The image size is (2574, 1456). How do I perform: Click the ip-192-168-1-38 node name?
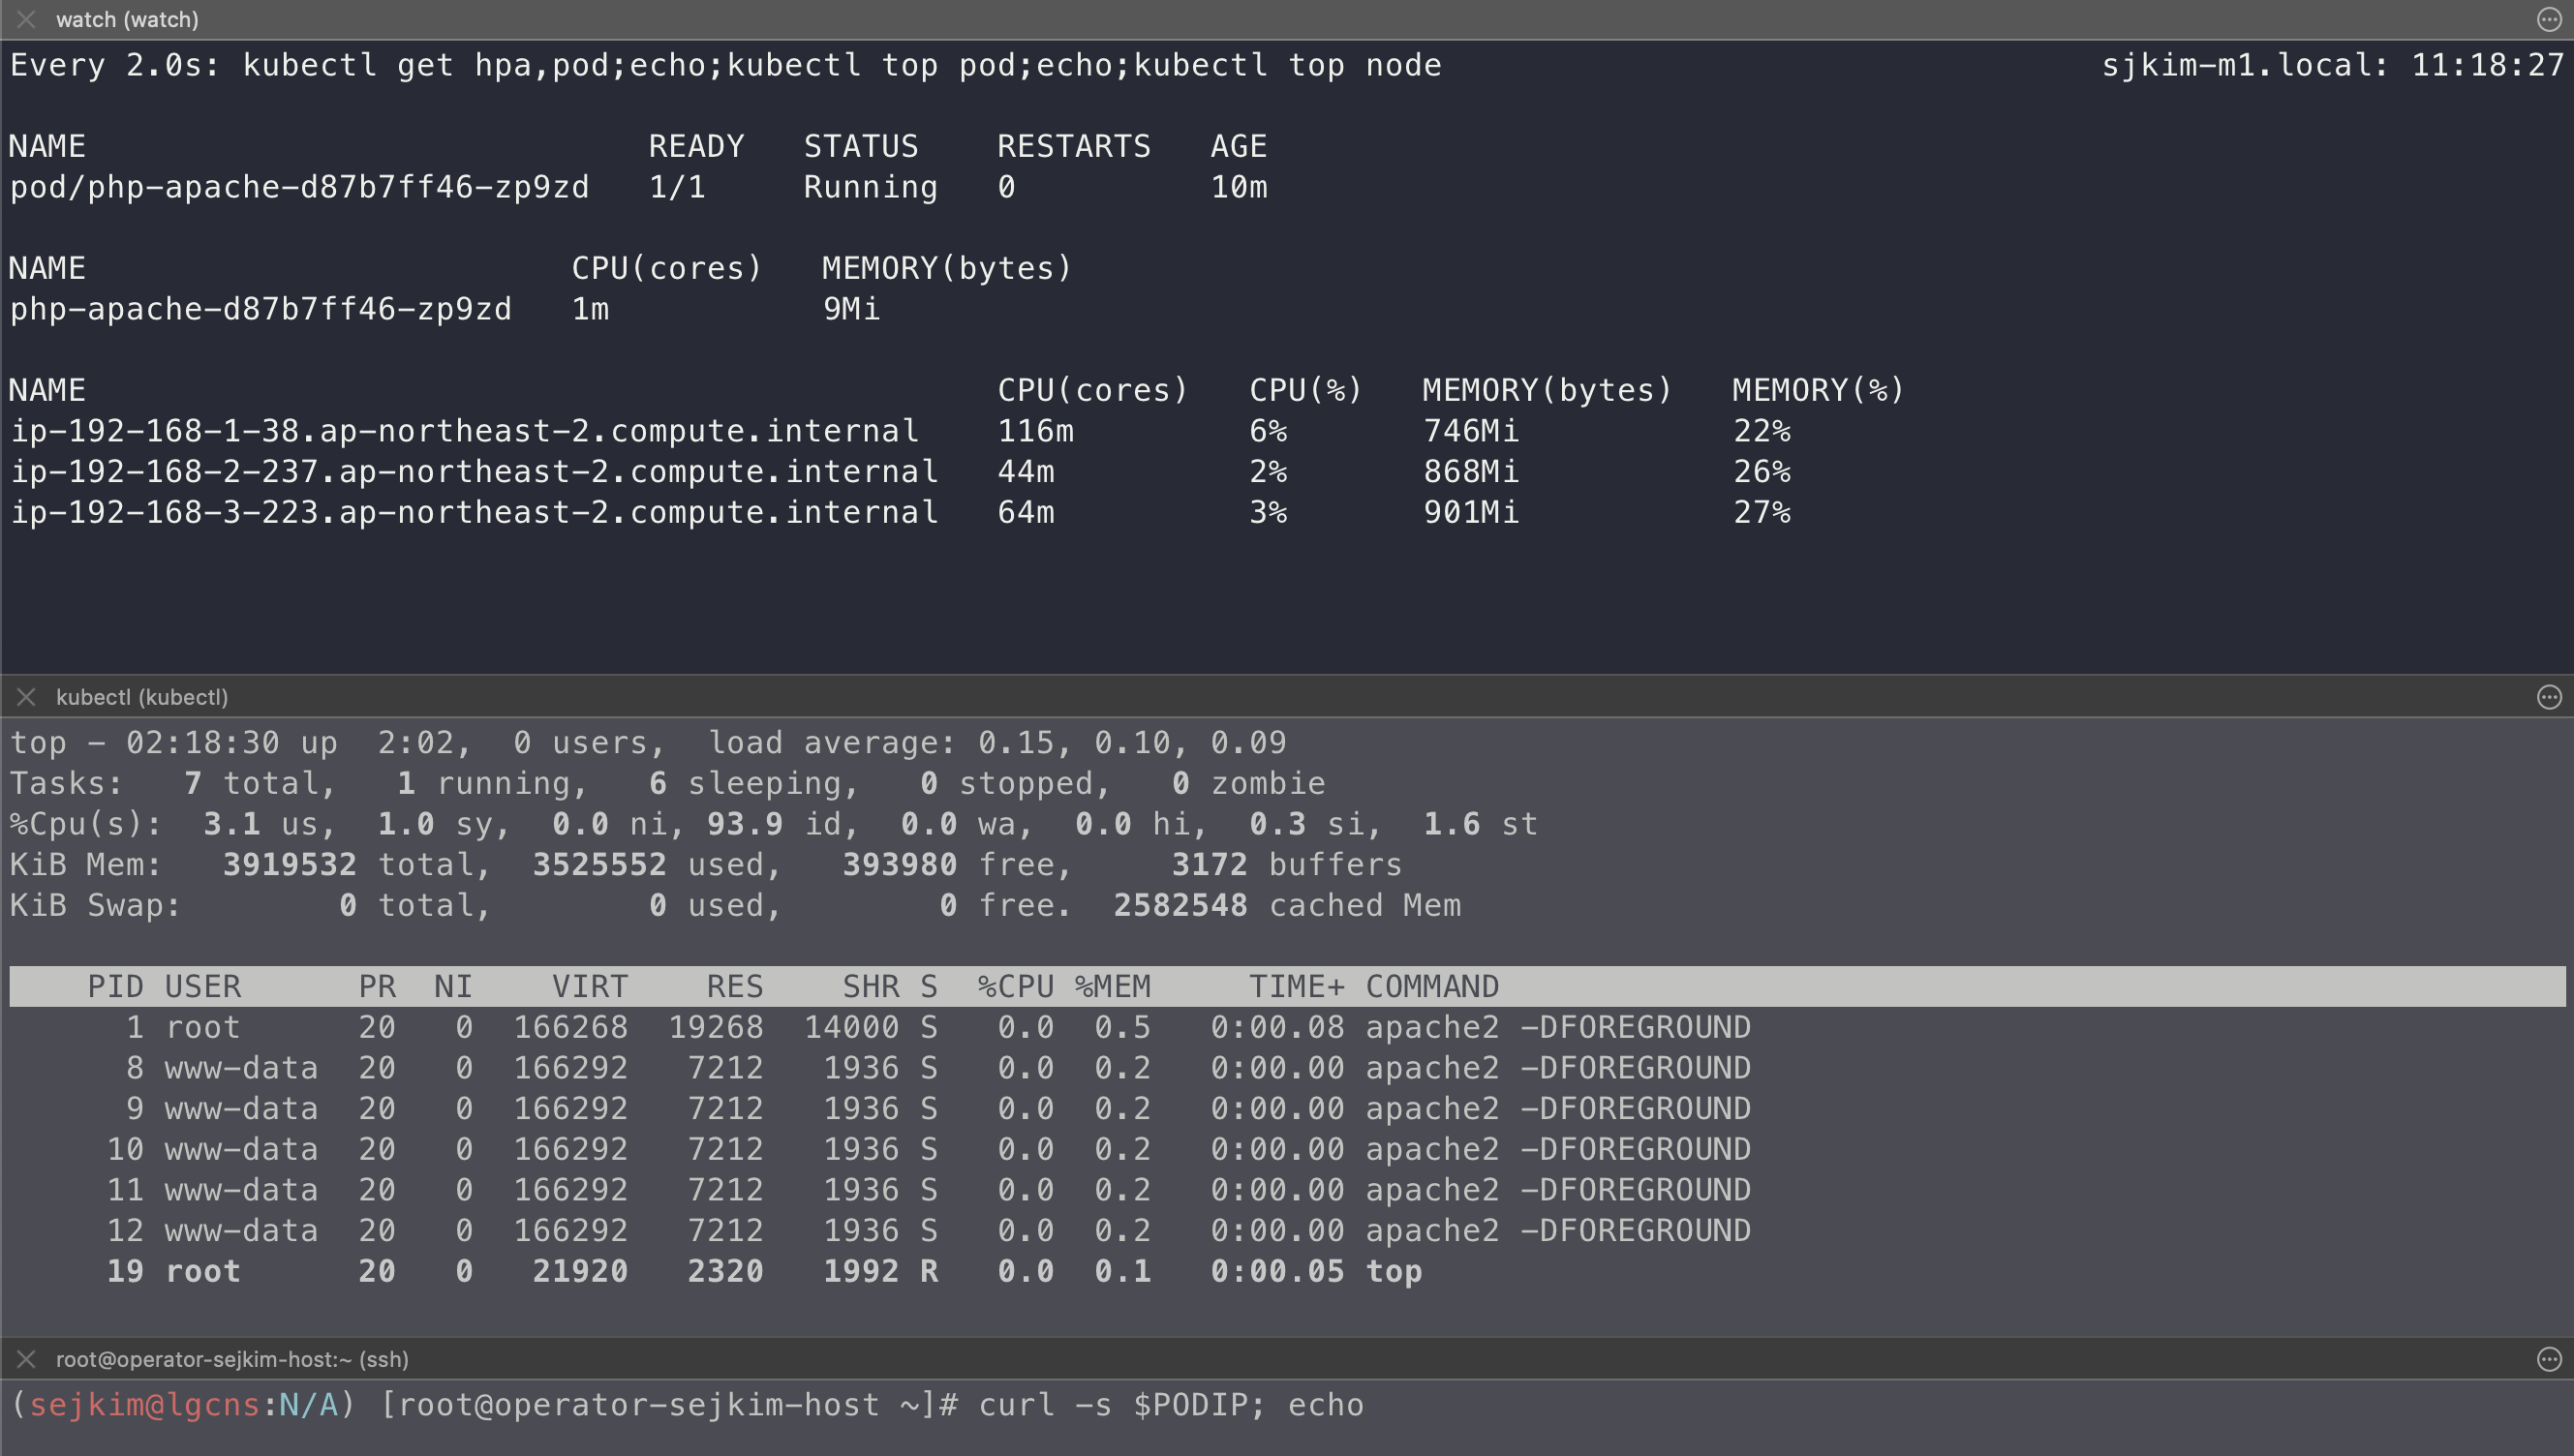point(464,431)
